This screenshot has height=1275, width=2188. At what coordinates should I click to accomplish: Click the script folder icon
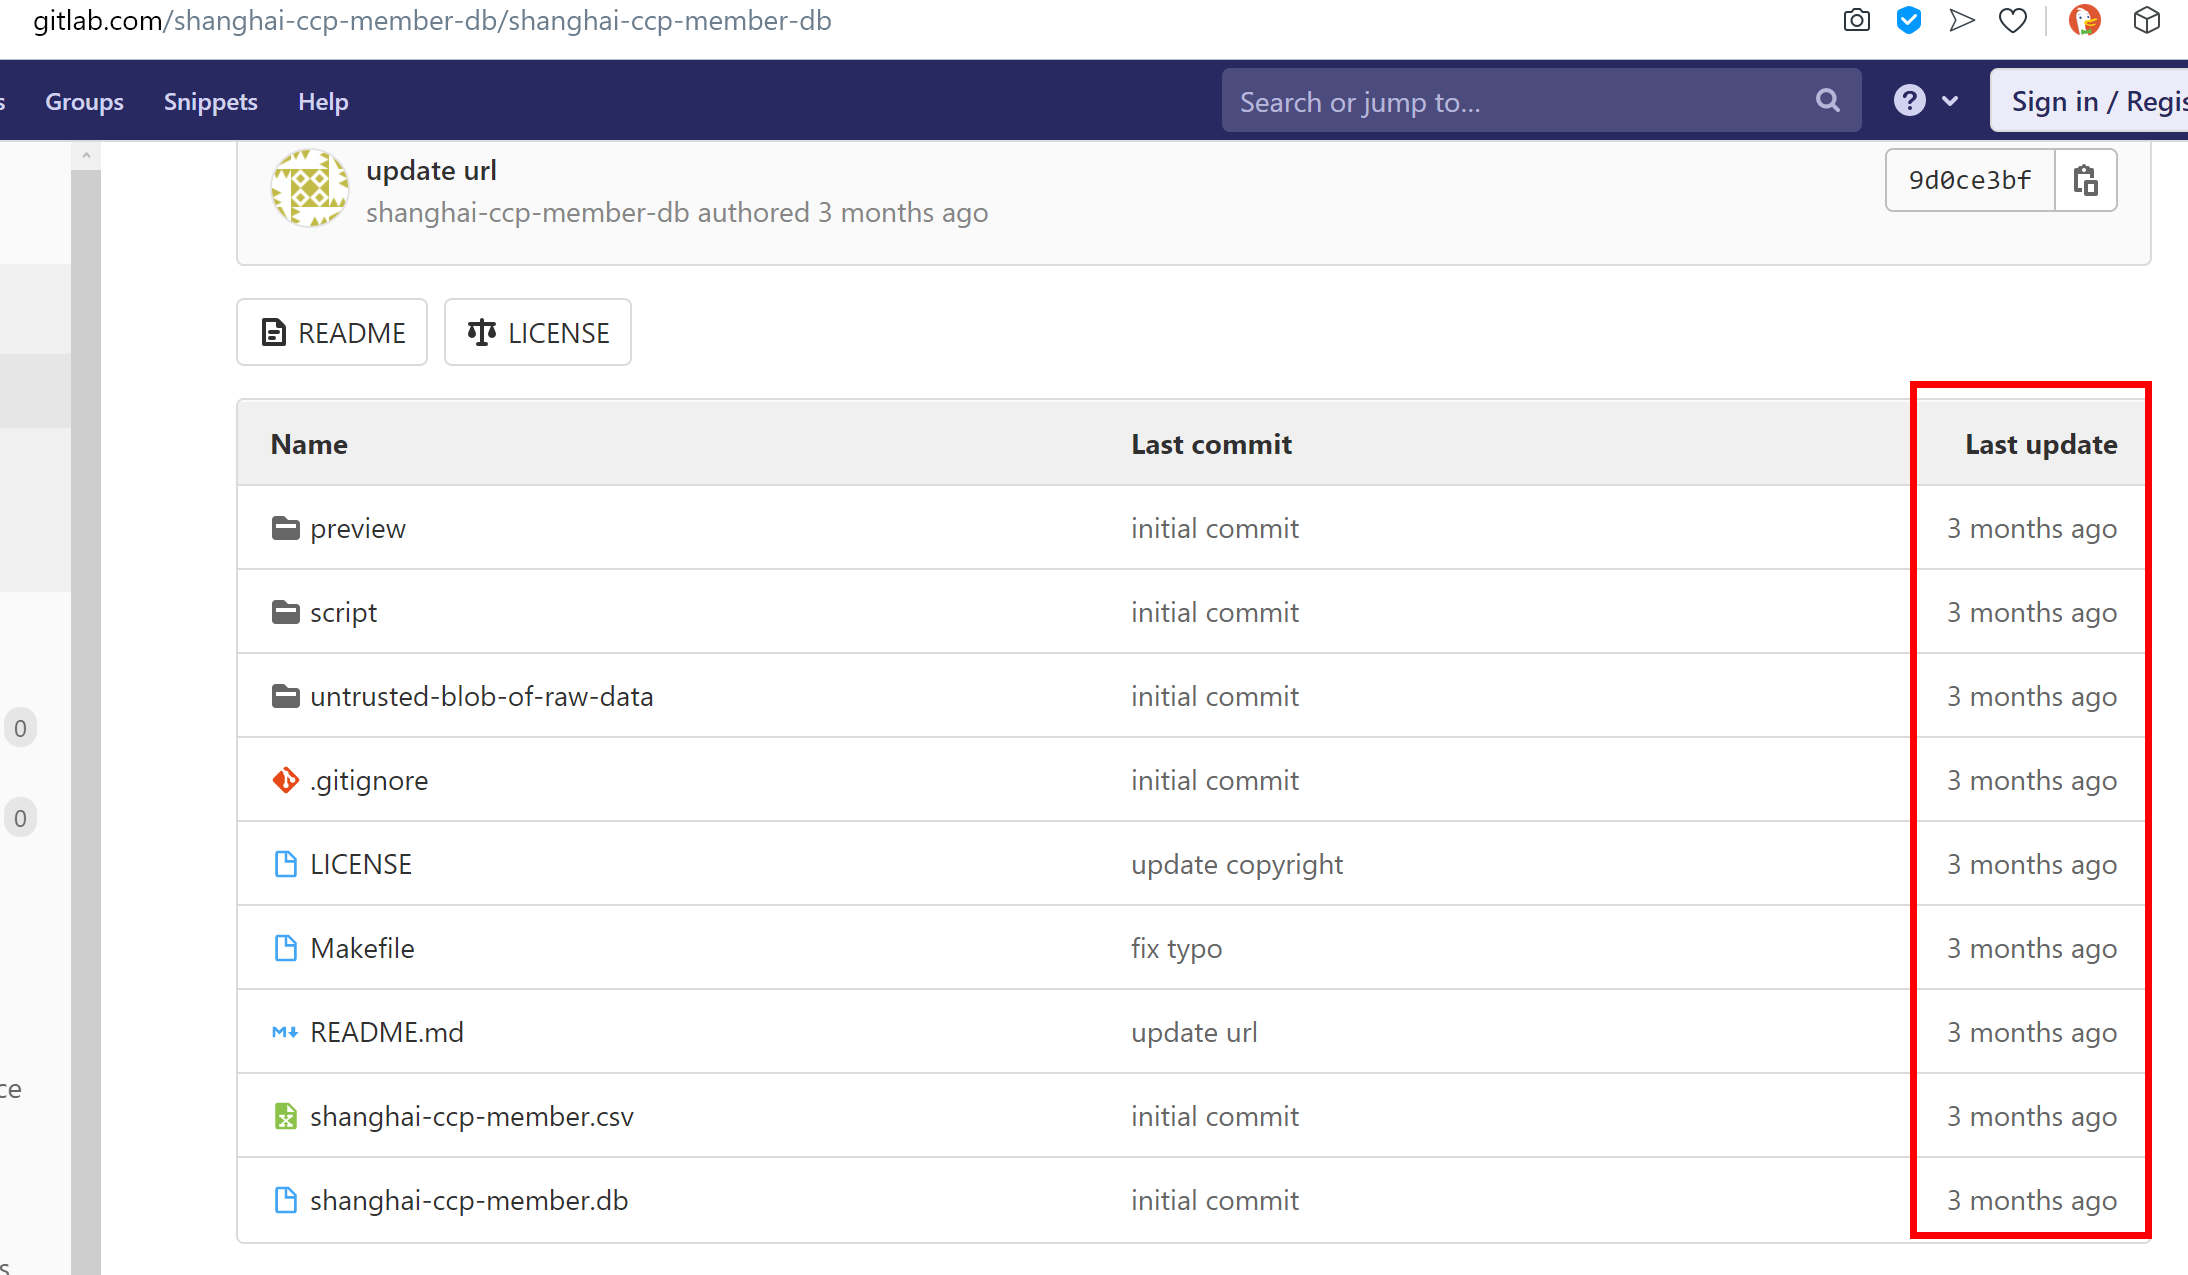[x=286, y=612]
